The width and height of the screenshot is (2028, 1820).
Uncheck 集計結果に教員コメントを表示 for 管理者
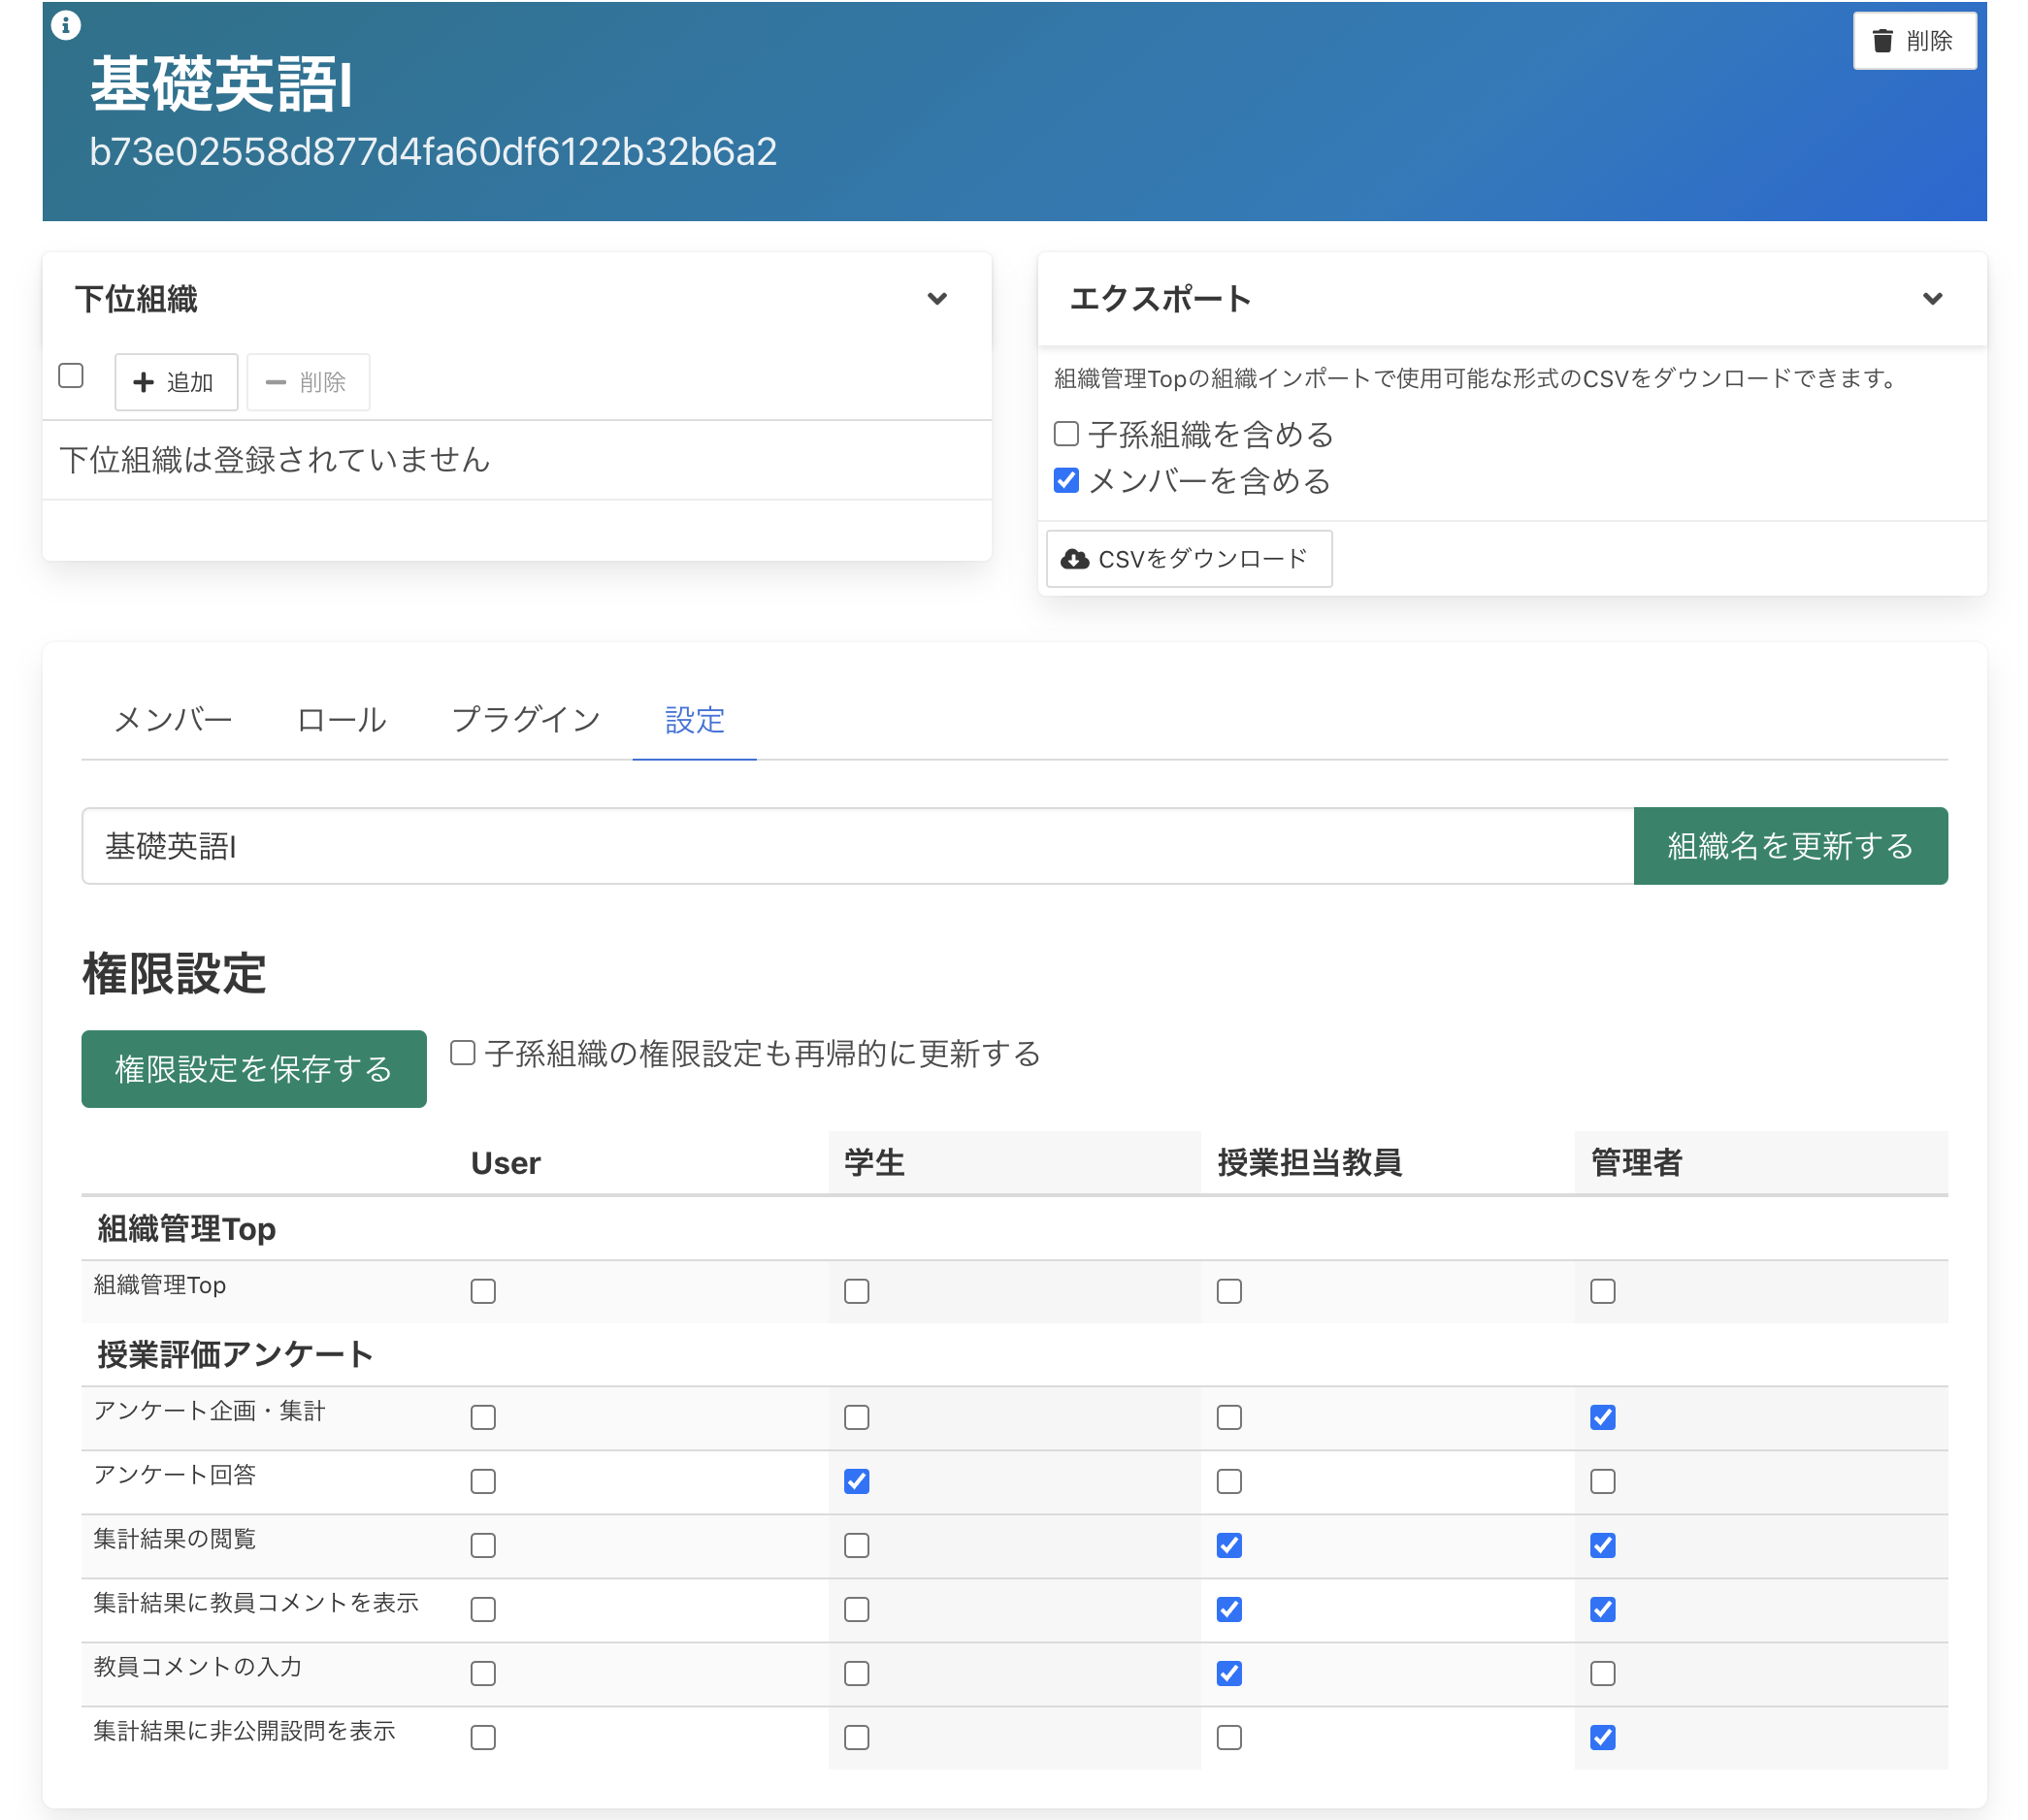pyautogui.click(x=1602, y=1609)
